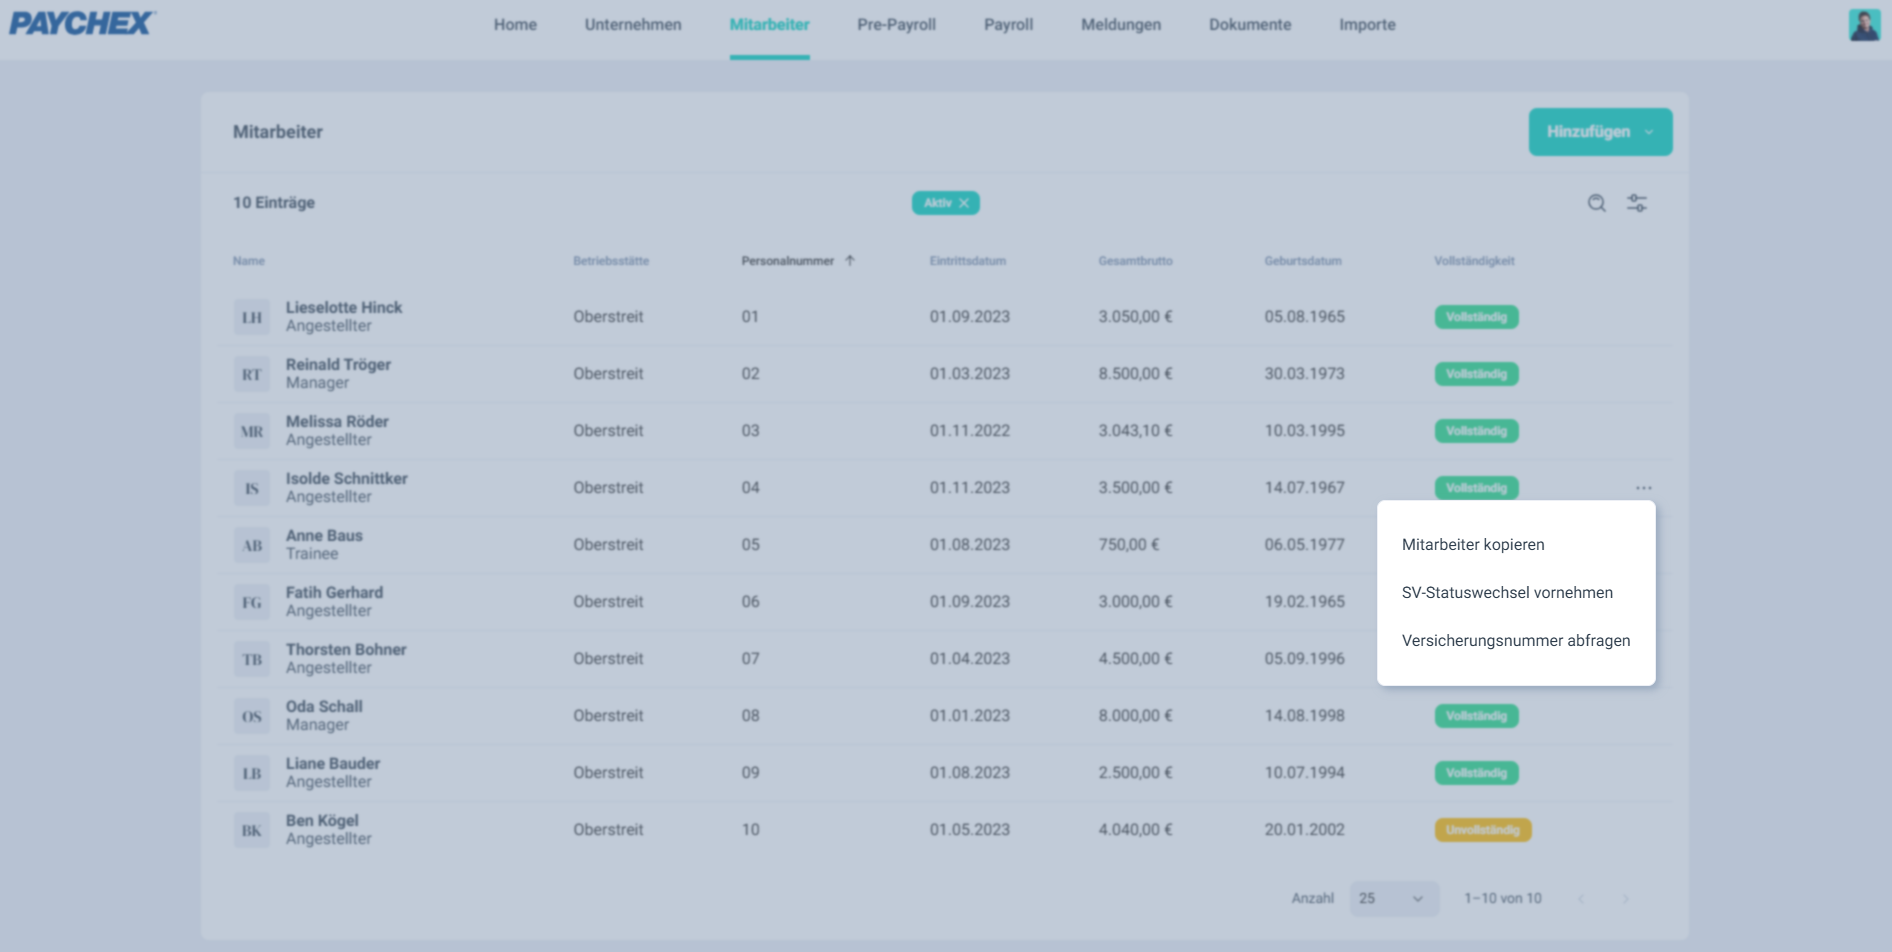Go to the Pre-Payroll tab

tap(896, 24)
